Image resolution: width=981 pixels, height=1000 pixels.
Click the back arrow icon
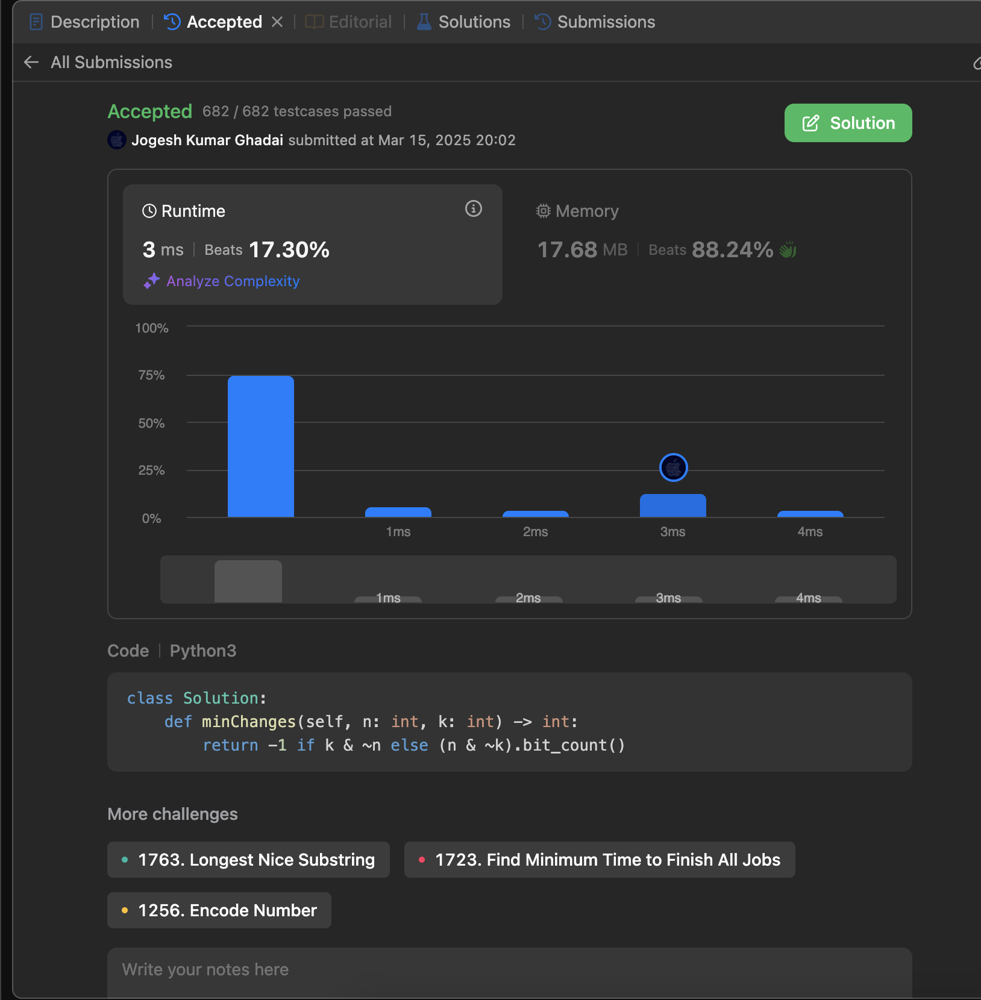pyautogui.click(x=31, y=62)
